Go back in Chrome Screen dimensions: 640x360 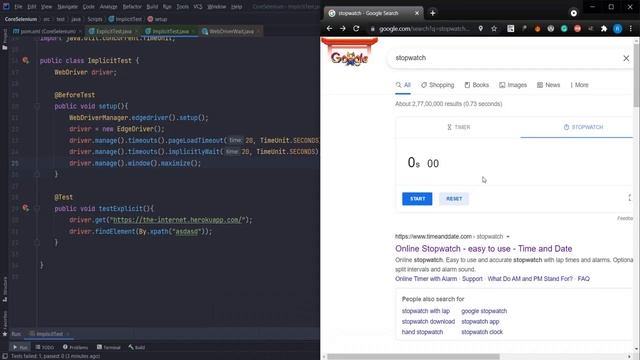click(329, 29)
